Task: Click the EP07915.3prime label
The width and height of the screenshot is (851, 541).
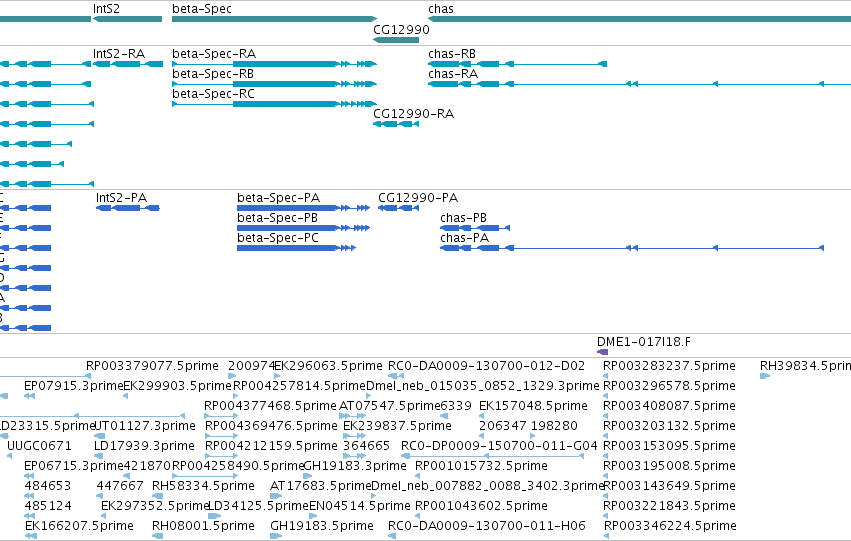Action: click(74, 386)
